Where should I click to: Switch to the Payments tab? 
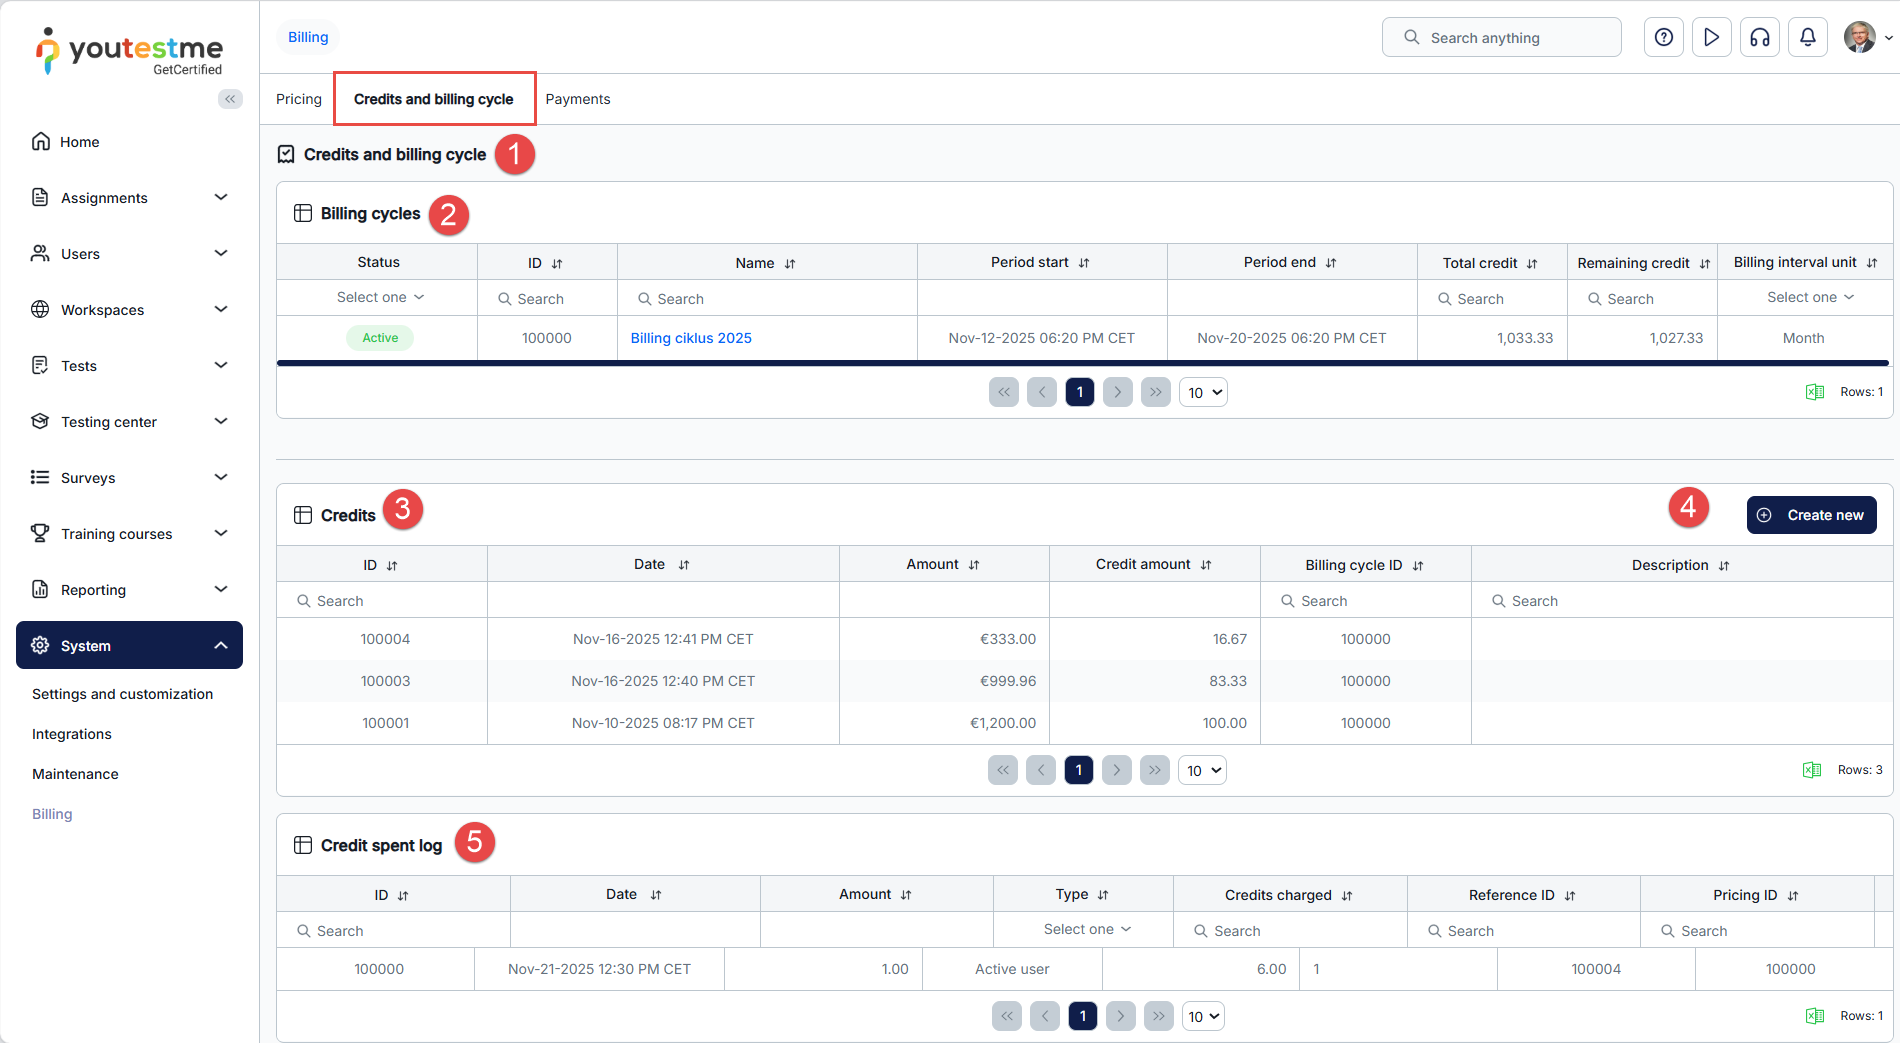(578, 99)
